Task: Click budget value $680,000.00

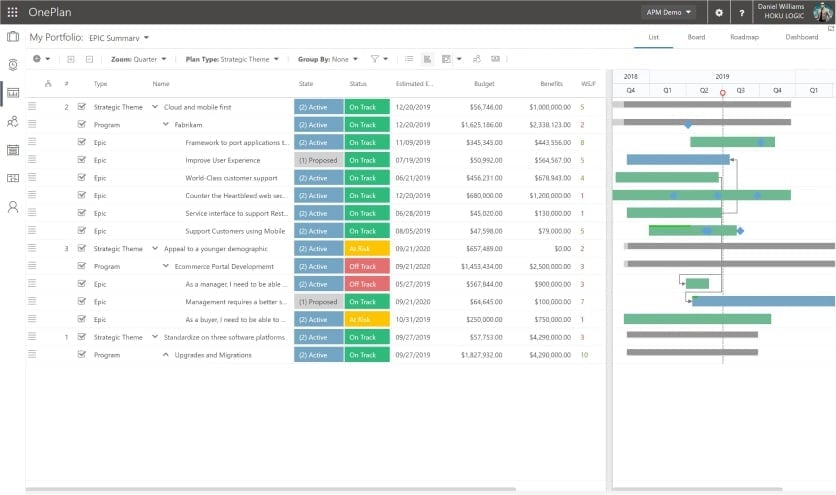Action: tap(484, 195)
